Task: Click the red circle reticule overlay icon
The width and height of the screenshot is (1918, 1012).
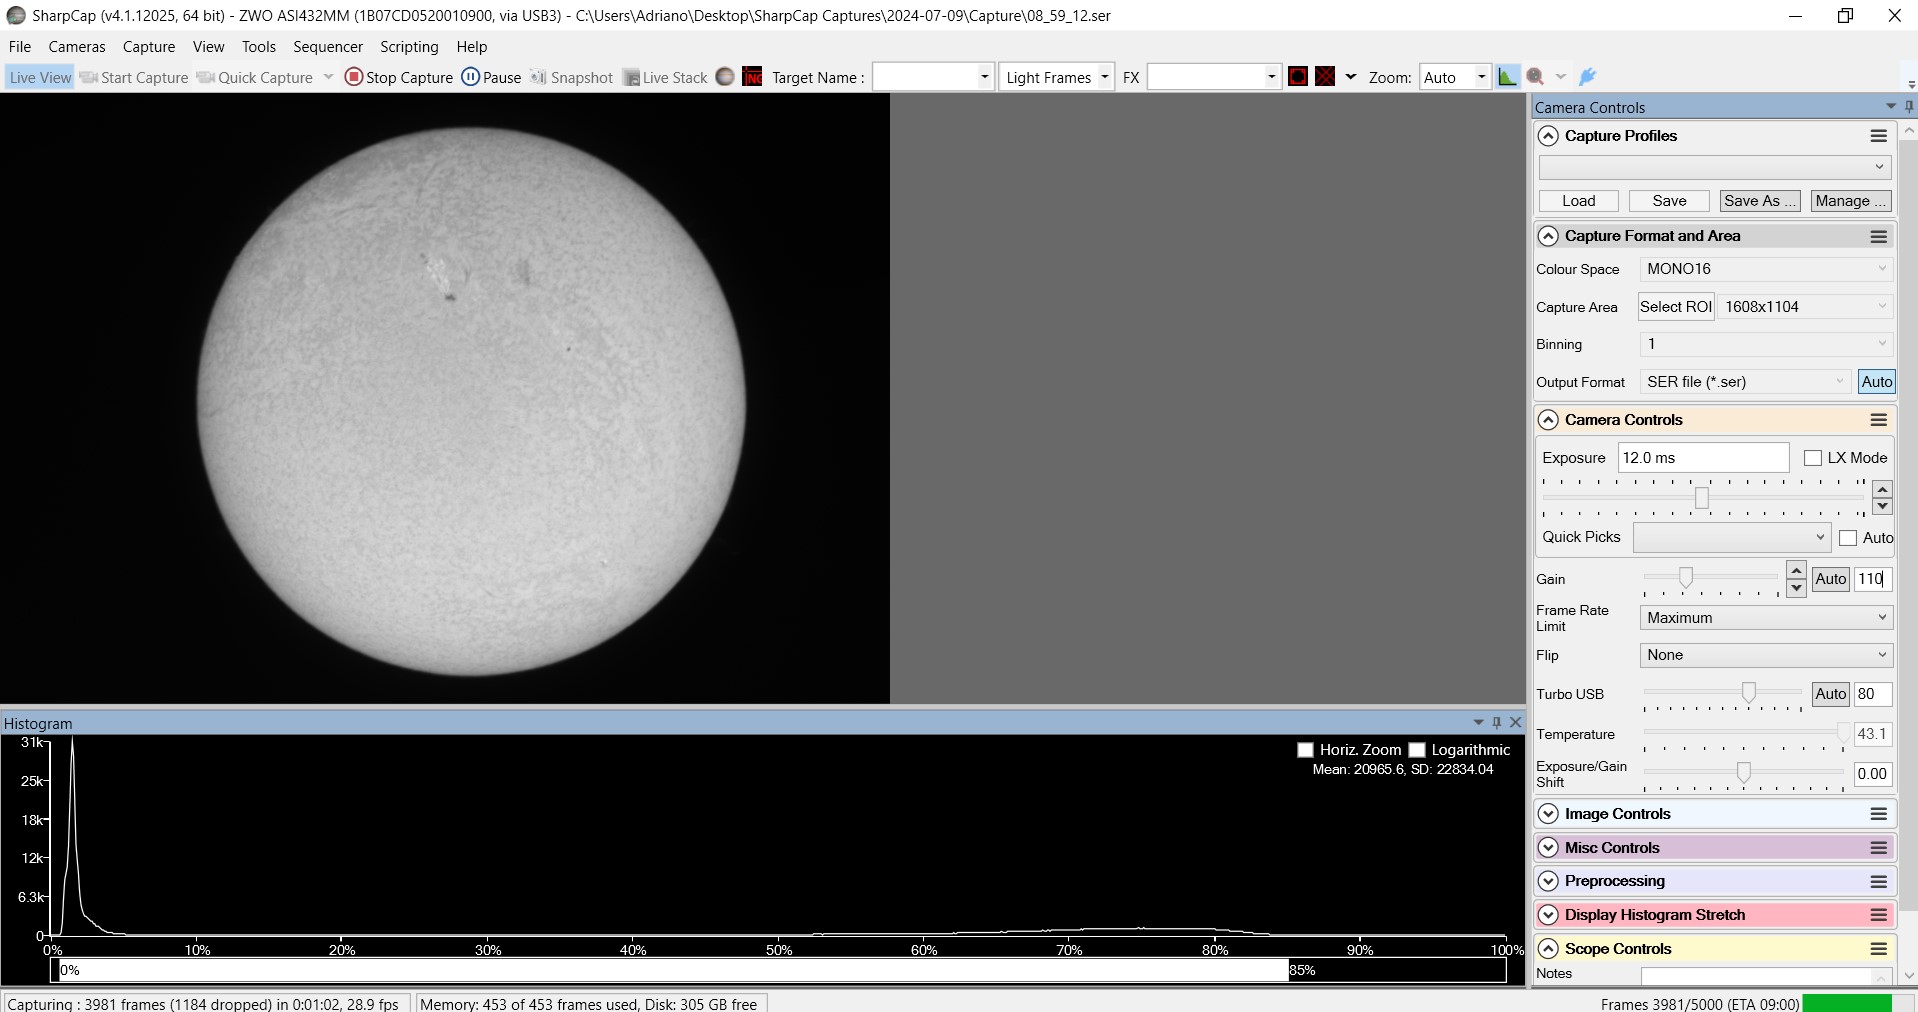Action: coord(1298,77)
